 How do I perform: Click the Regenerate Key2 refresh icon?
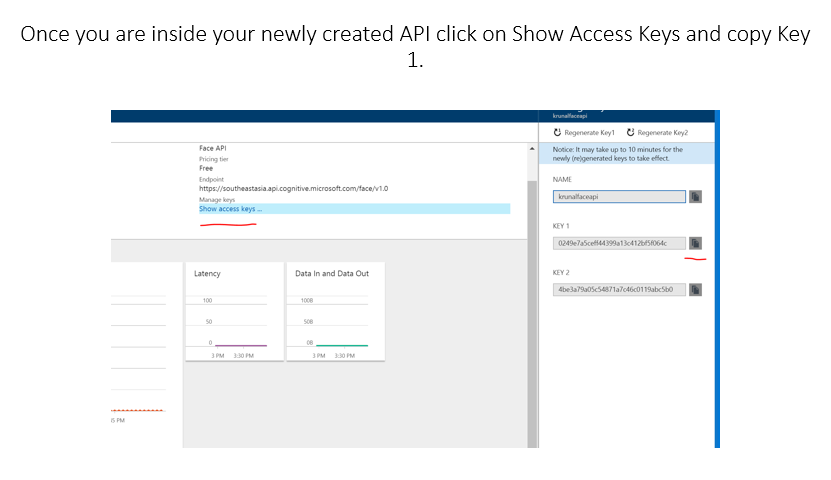630,133
